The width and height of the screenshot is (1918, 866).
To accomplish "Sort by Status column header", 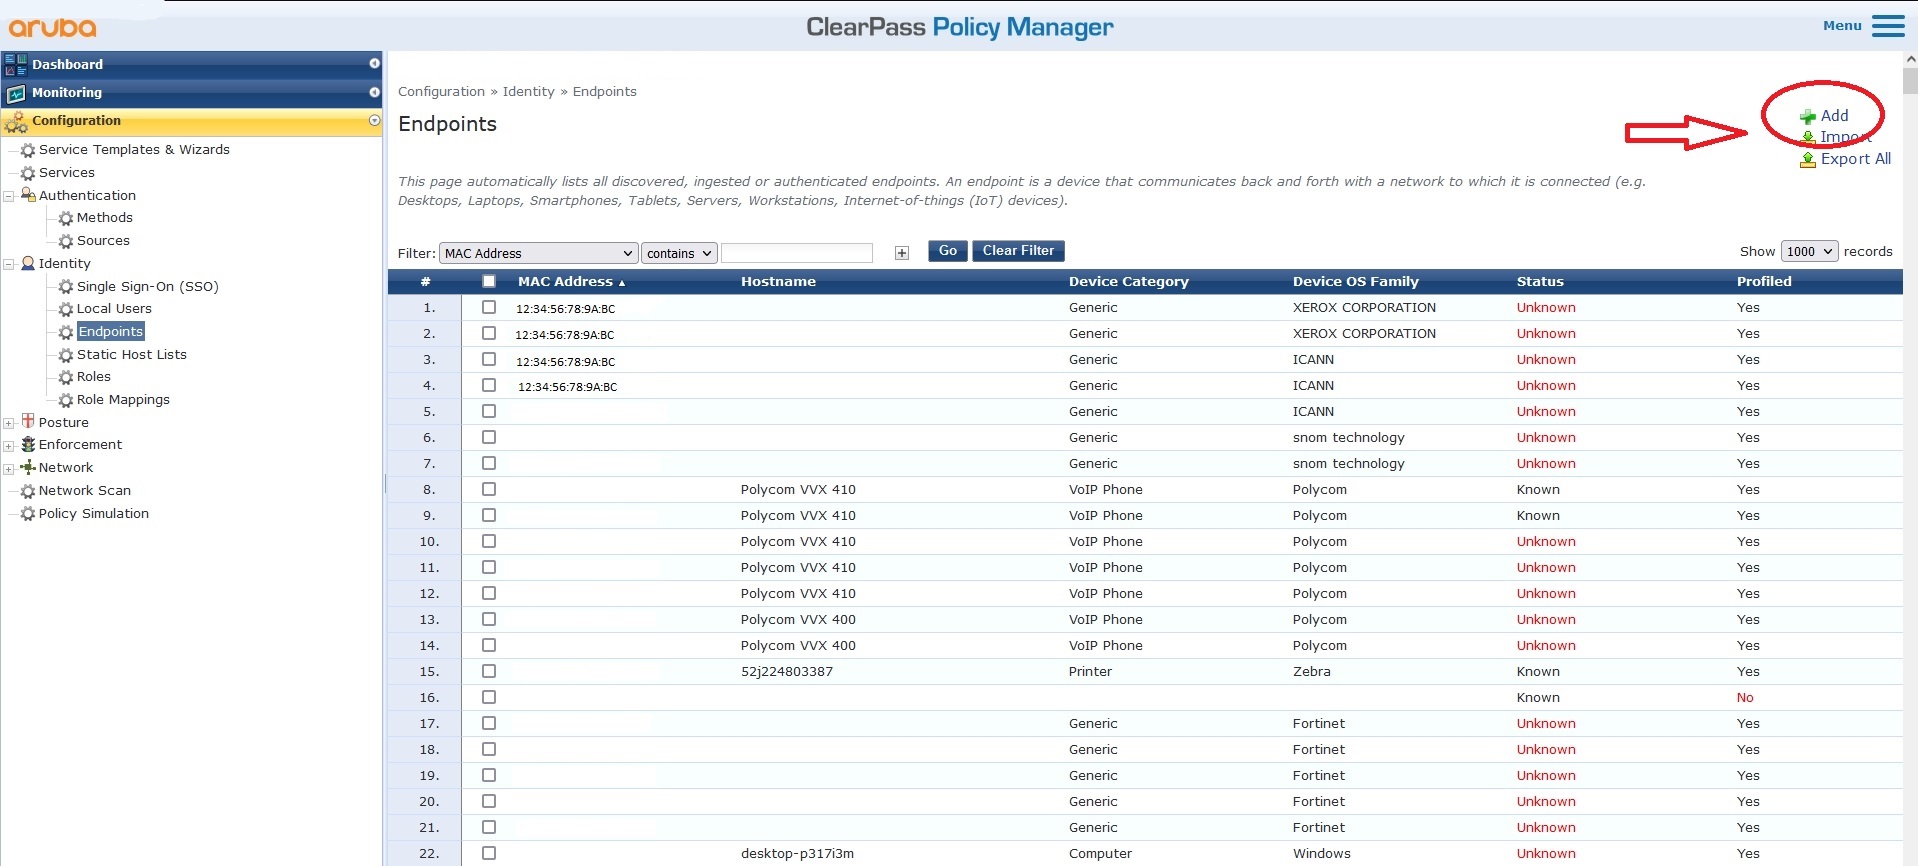I will tap(1540, 282).
